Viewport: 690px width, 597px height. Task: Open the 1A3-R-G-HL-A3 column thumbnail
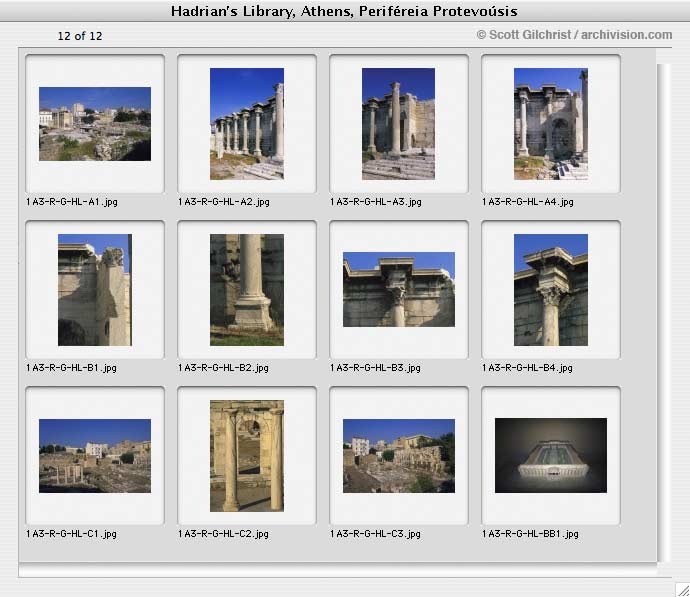click(398, 124)
